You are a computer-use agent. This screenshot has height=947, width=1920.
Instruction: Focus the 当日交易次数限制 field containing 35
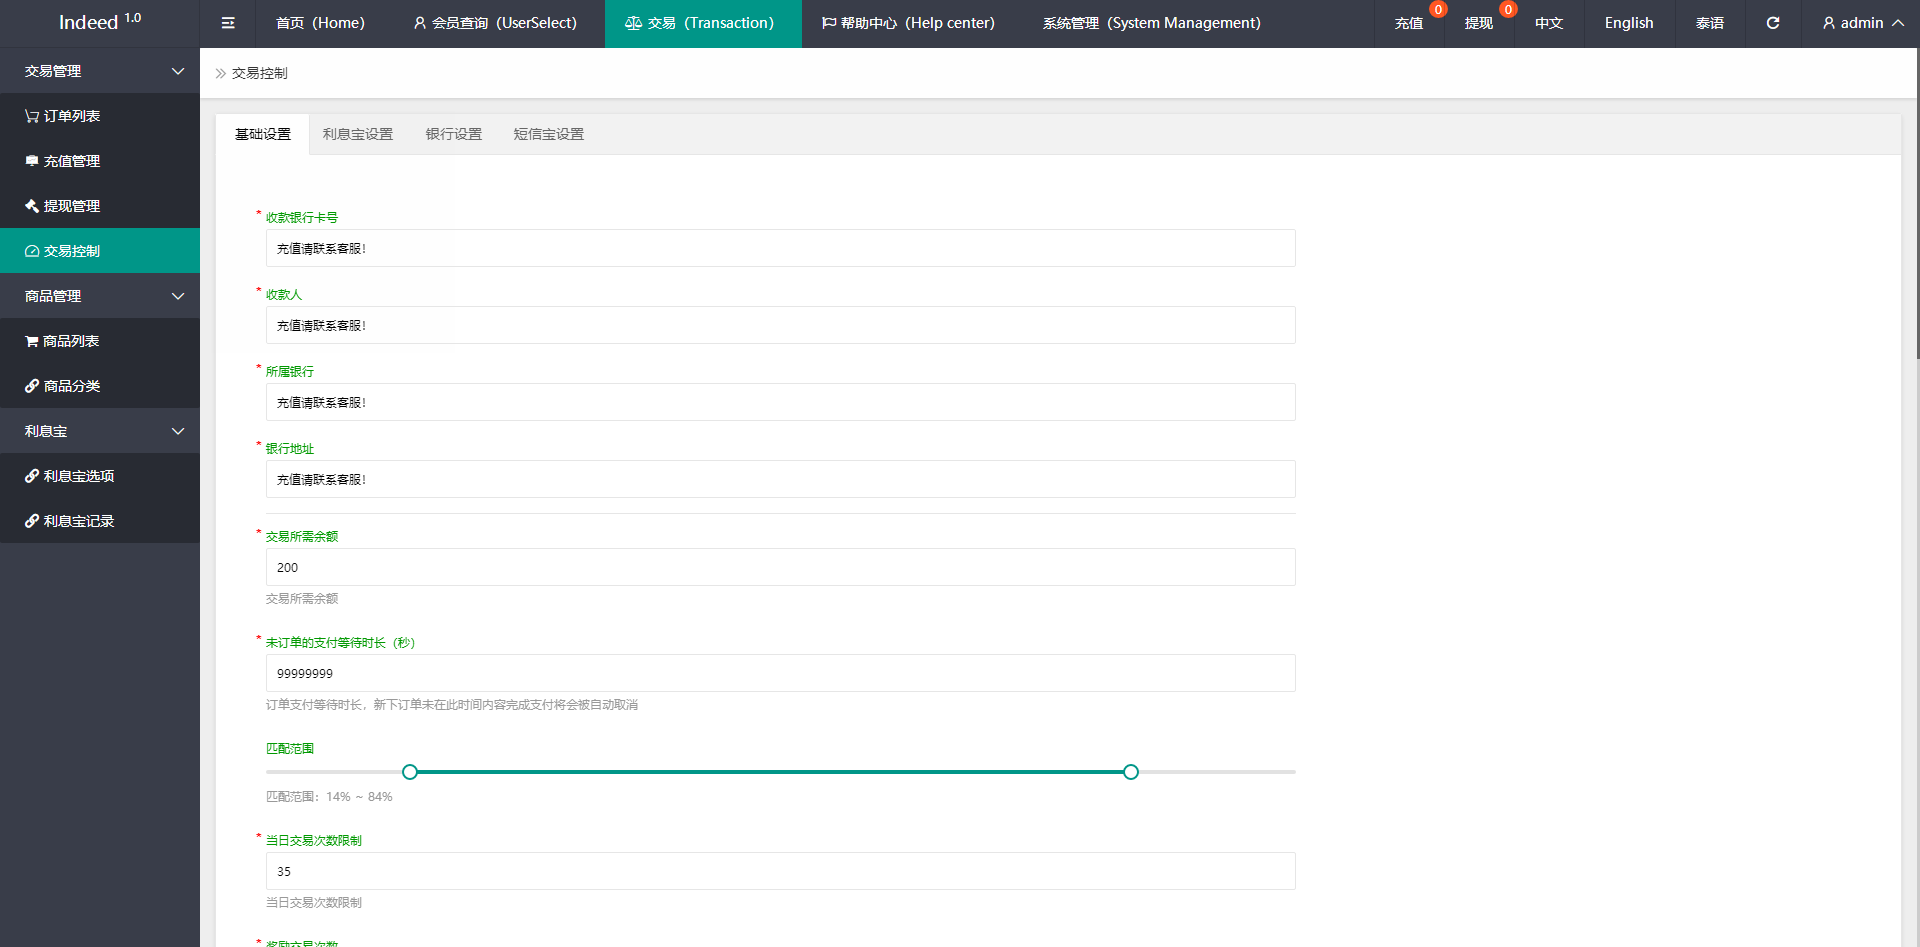click(781, 871)
